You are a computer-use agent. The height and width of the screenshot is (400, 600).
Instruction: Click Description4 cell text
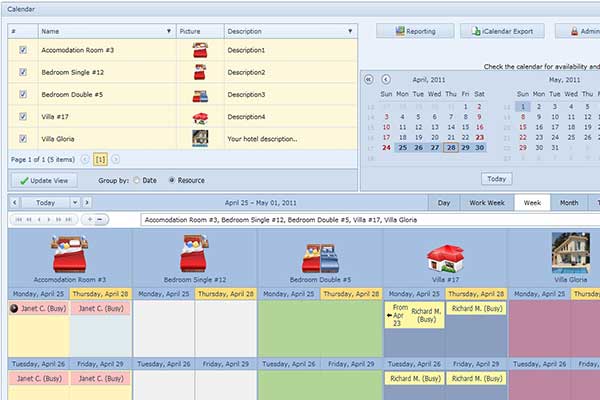pyautogui.click(x=246, y=116)
